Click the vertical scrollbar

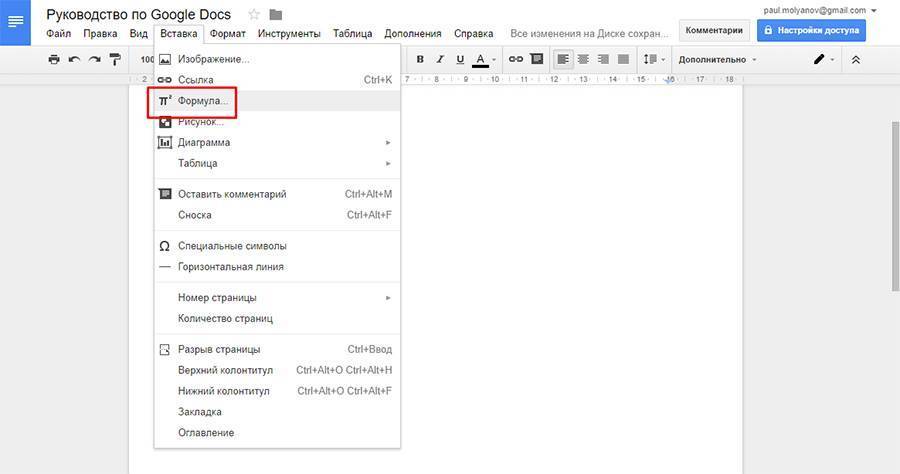[x=895, y=207]
